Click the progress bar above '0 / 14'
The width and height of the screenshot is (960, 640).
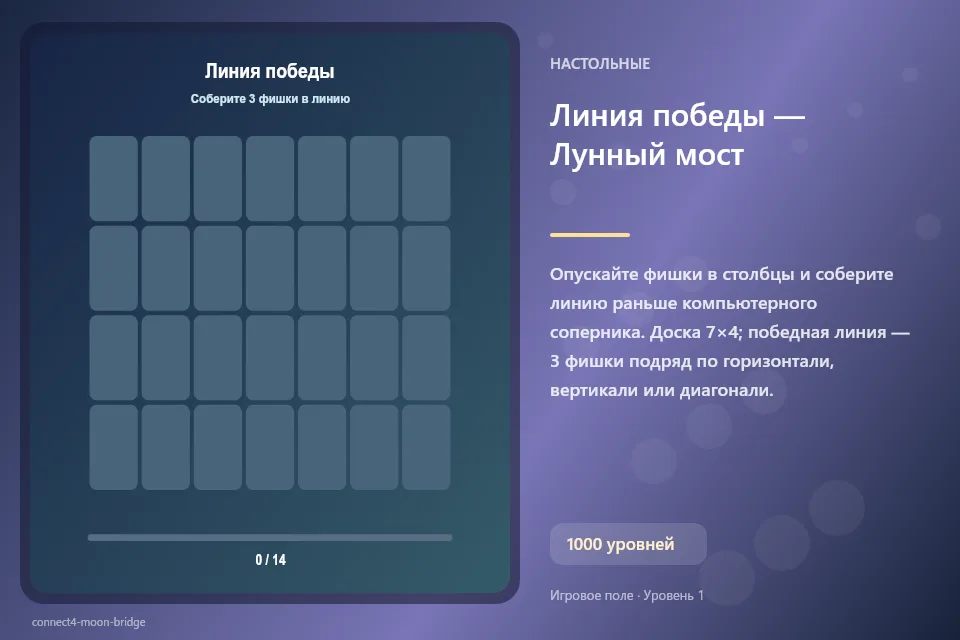click(270, 538)
